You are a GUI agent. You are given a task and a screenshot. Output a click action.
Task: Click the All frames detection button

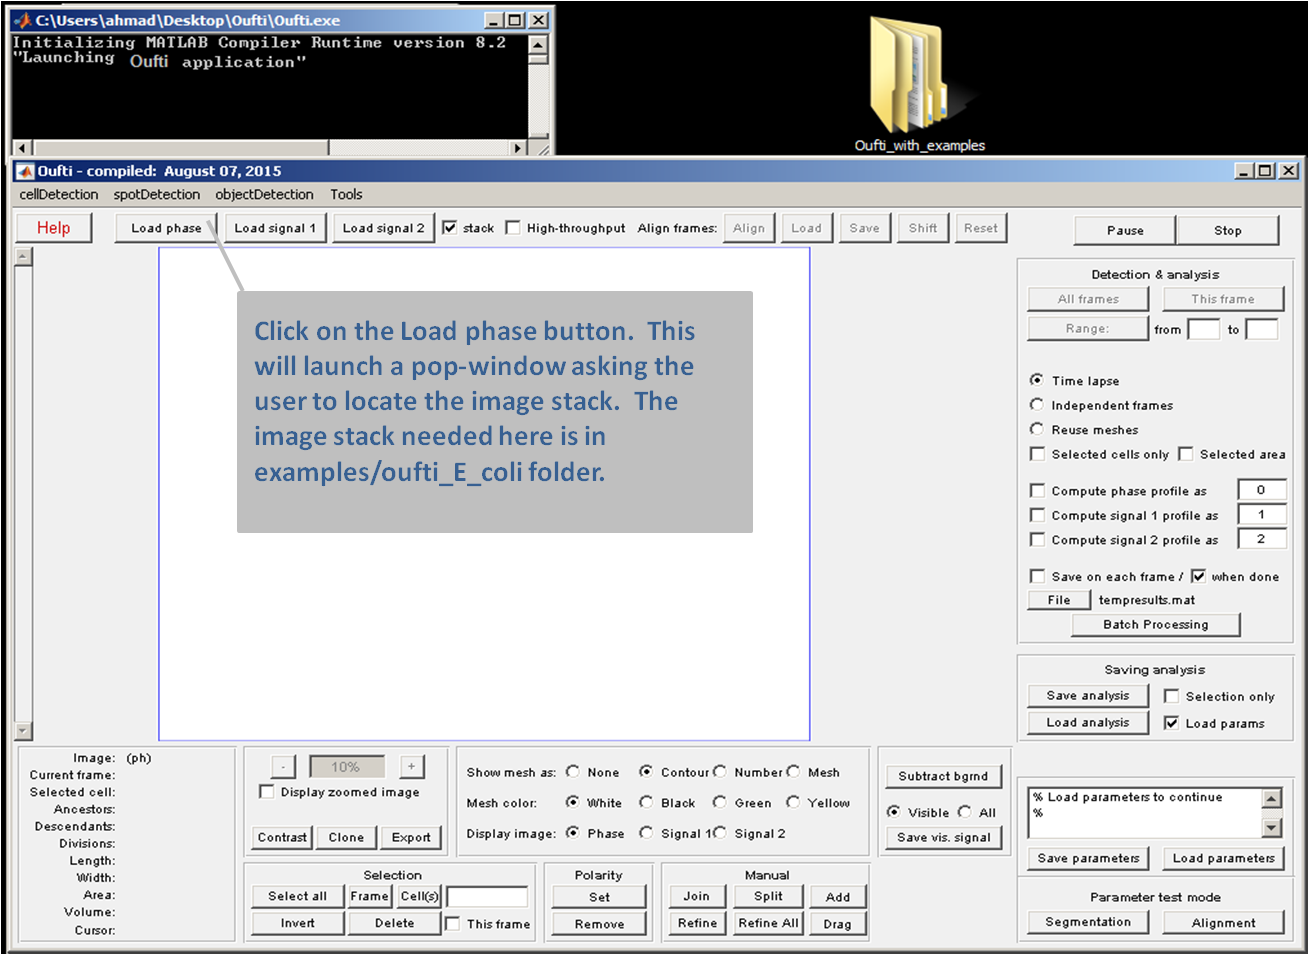tap(1088, 299)
